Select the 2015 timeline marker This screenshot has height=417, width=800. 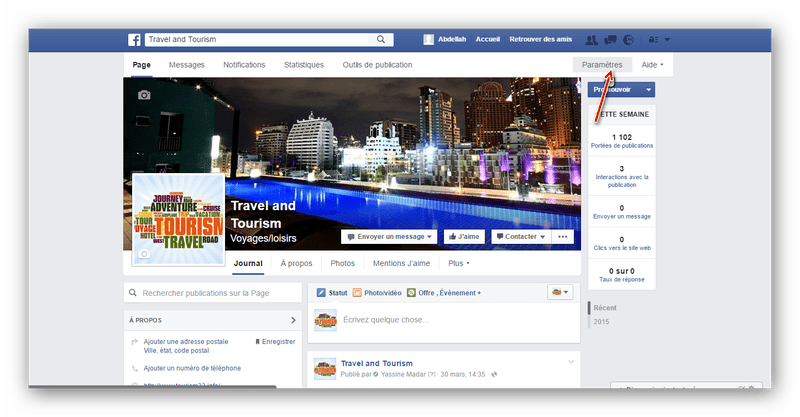601,322
